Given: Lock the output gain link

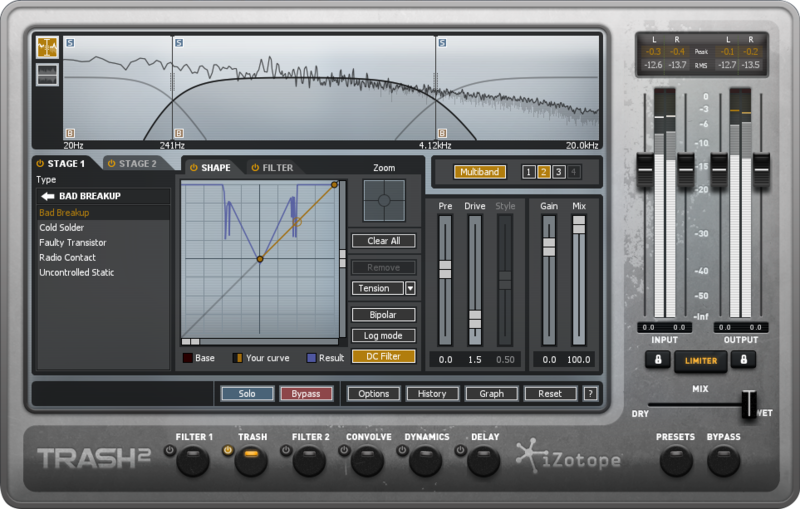Looking at the screenshot, I should pos(743,360).
